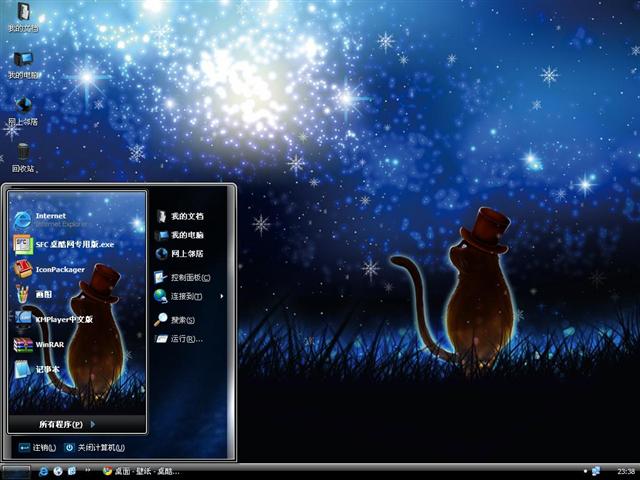Click the 注销(L) log off button
Image resolution: width=640 pixels, height=480 pixels.
click(38, 448)
